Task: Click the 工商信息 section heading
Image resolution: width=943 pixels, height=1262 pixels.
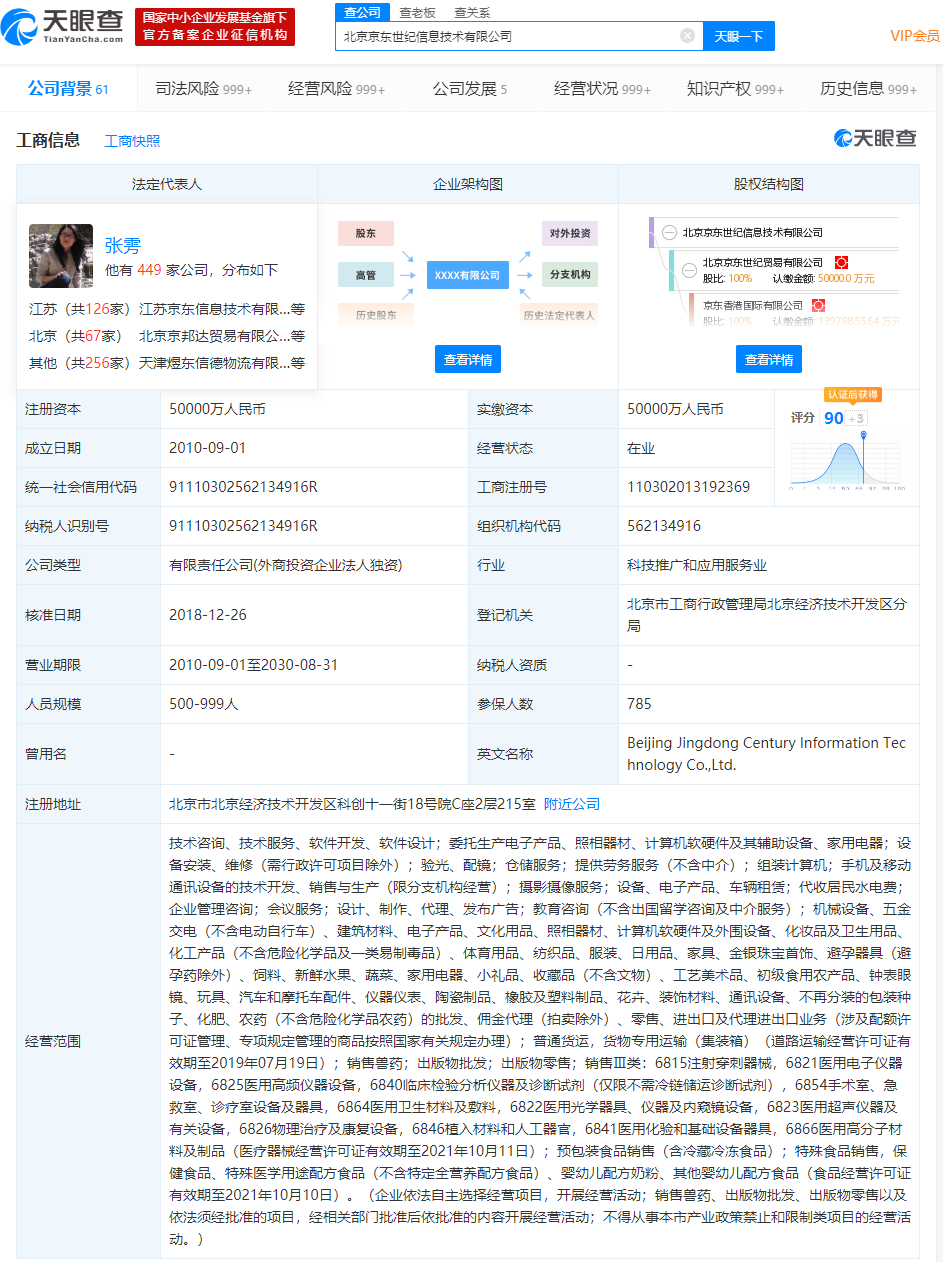Action: pyautogui.click(x=48, y=140)
